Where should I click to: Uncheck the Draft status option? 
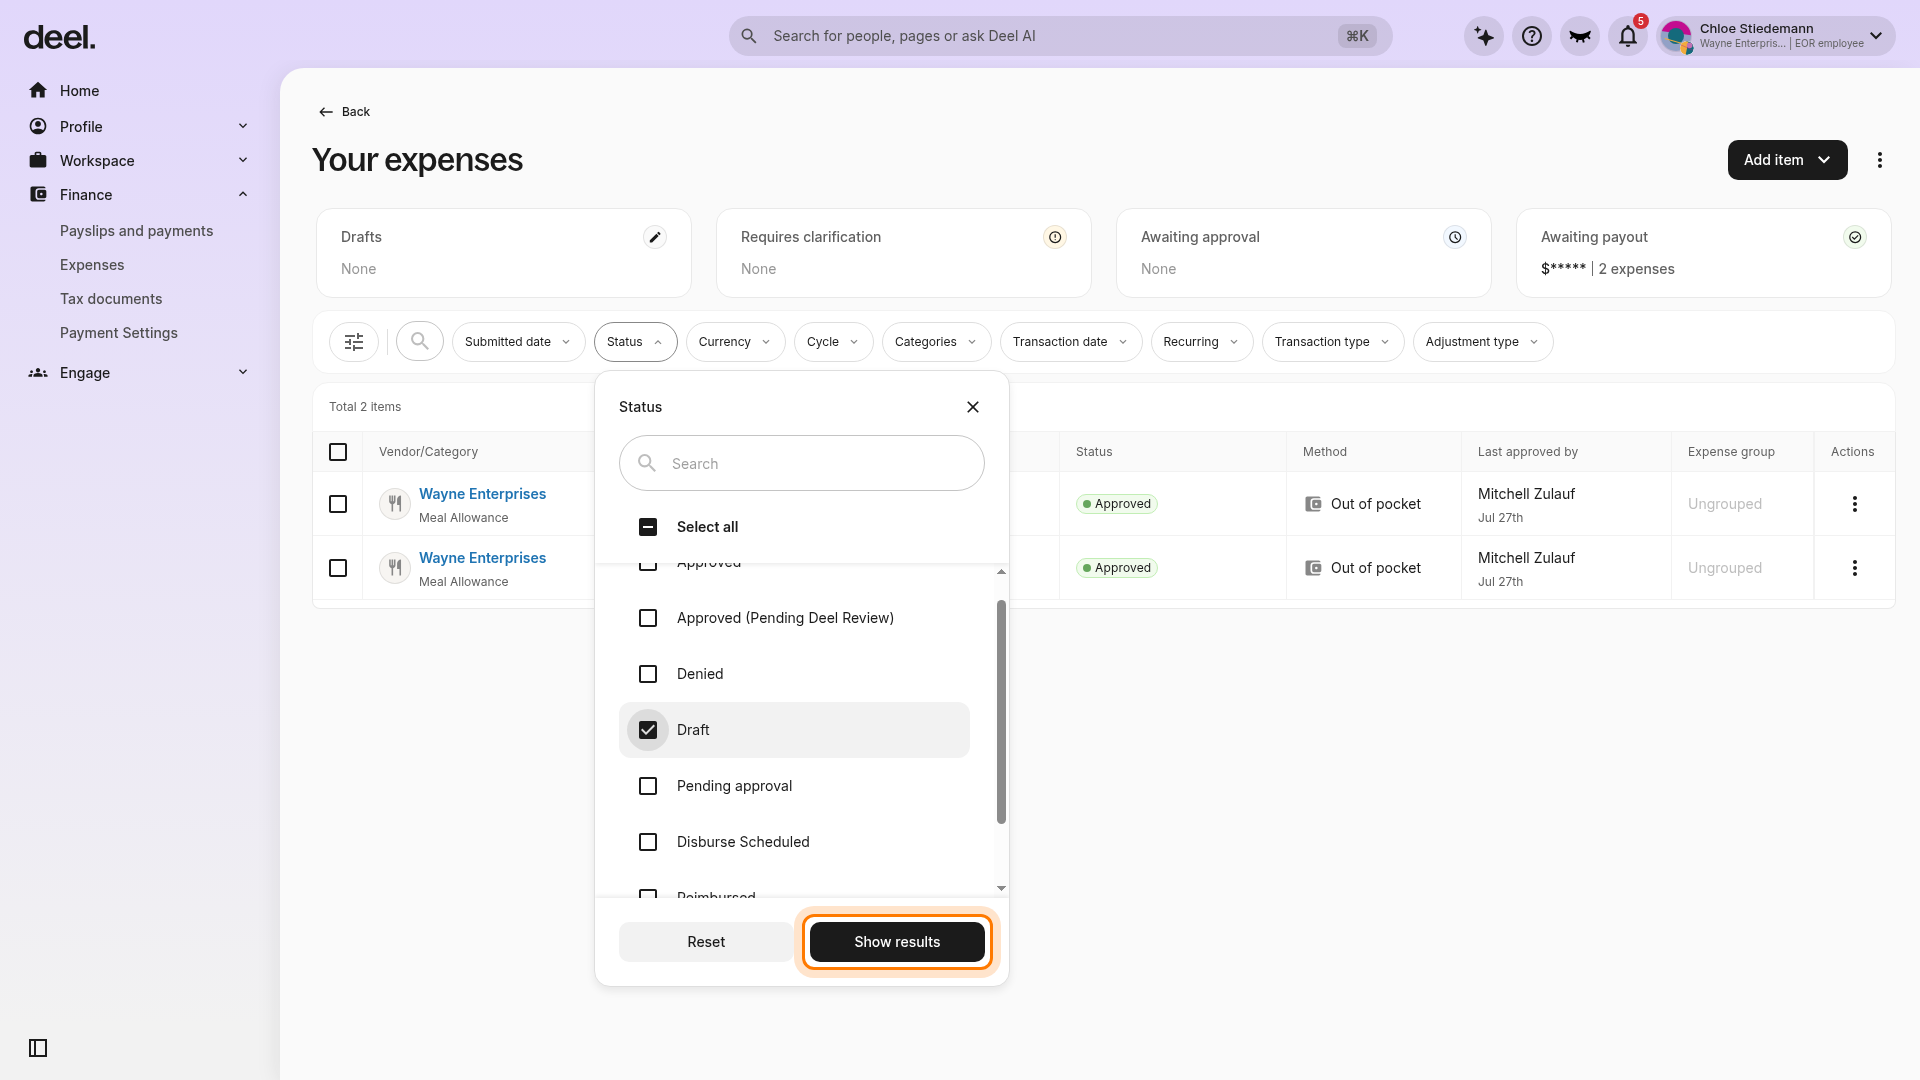(648, 730)
